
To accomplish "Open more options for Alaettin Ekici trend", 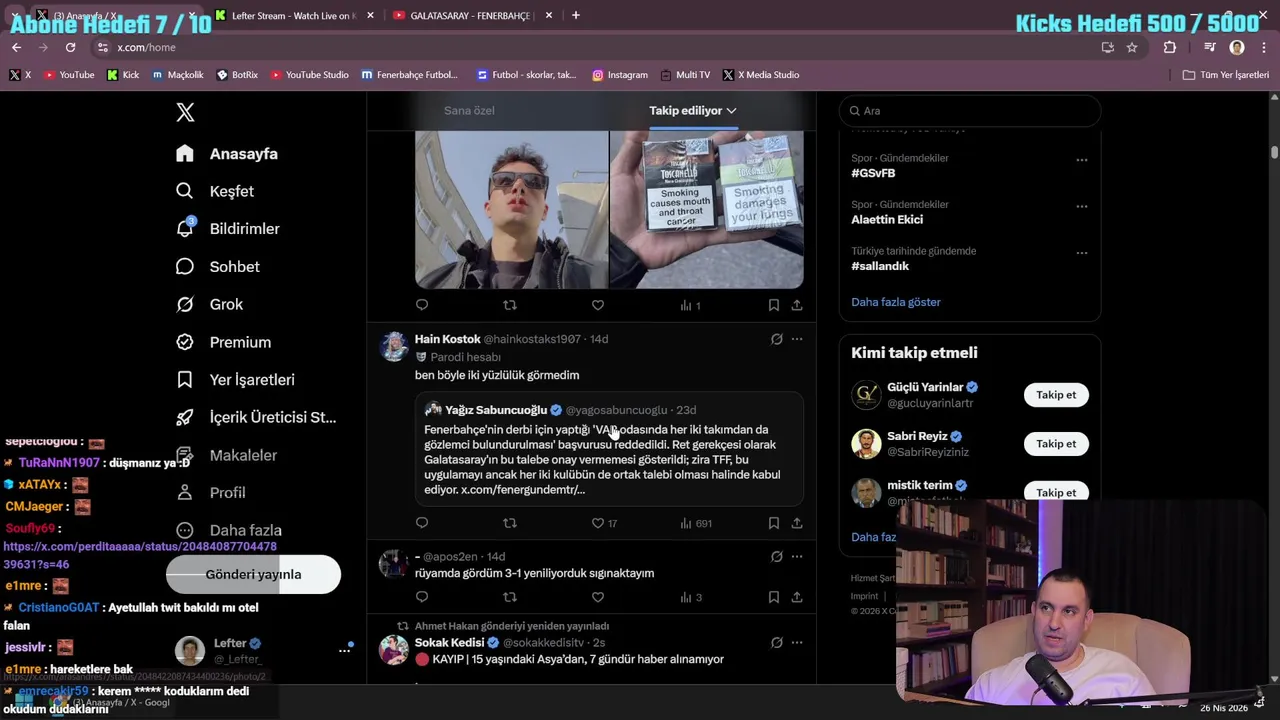I will [1081, 206].
